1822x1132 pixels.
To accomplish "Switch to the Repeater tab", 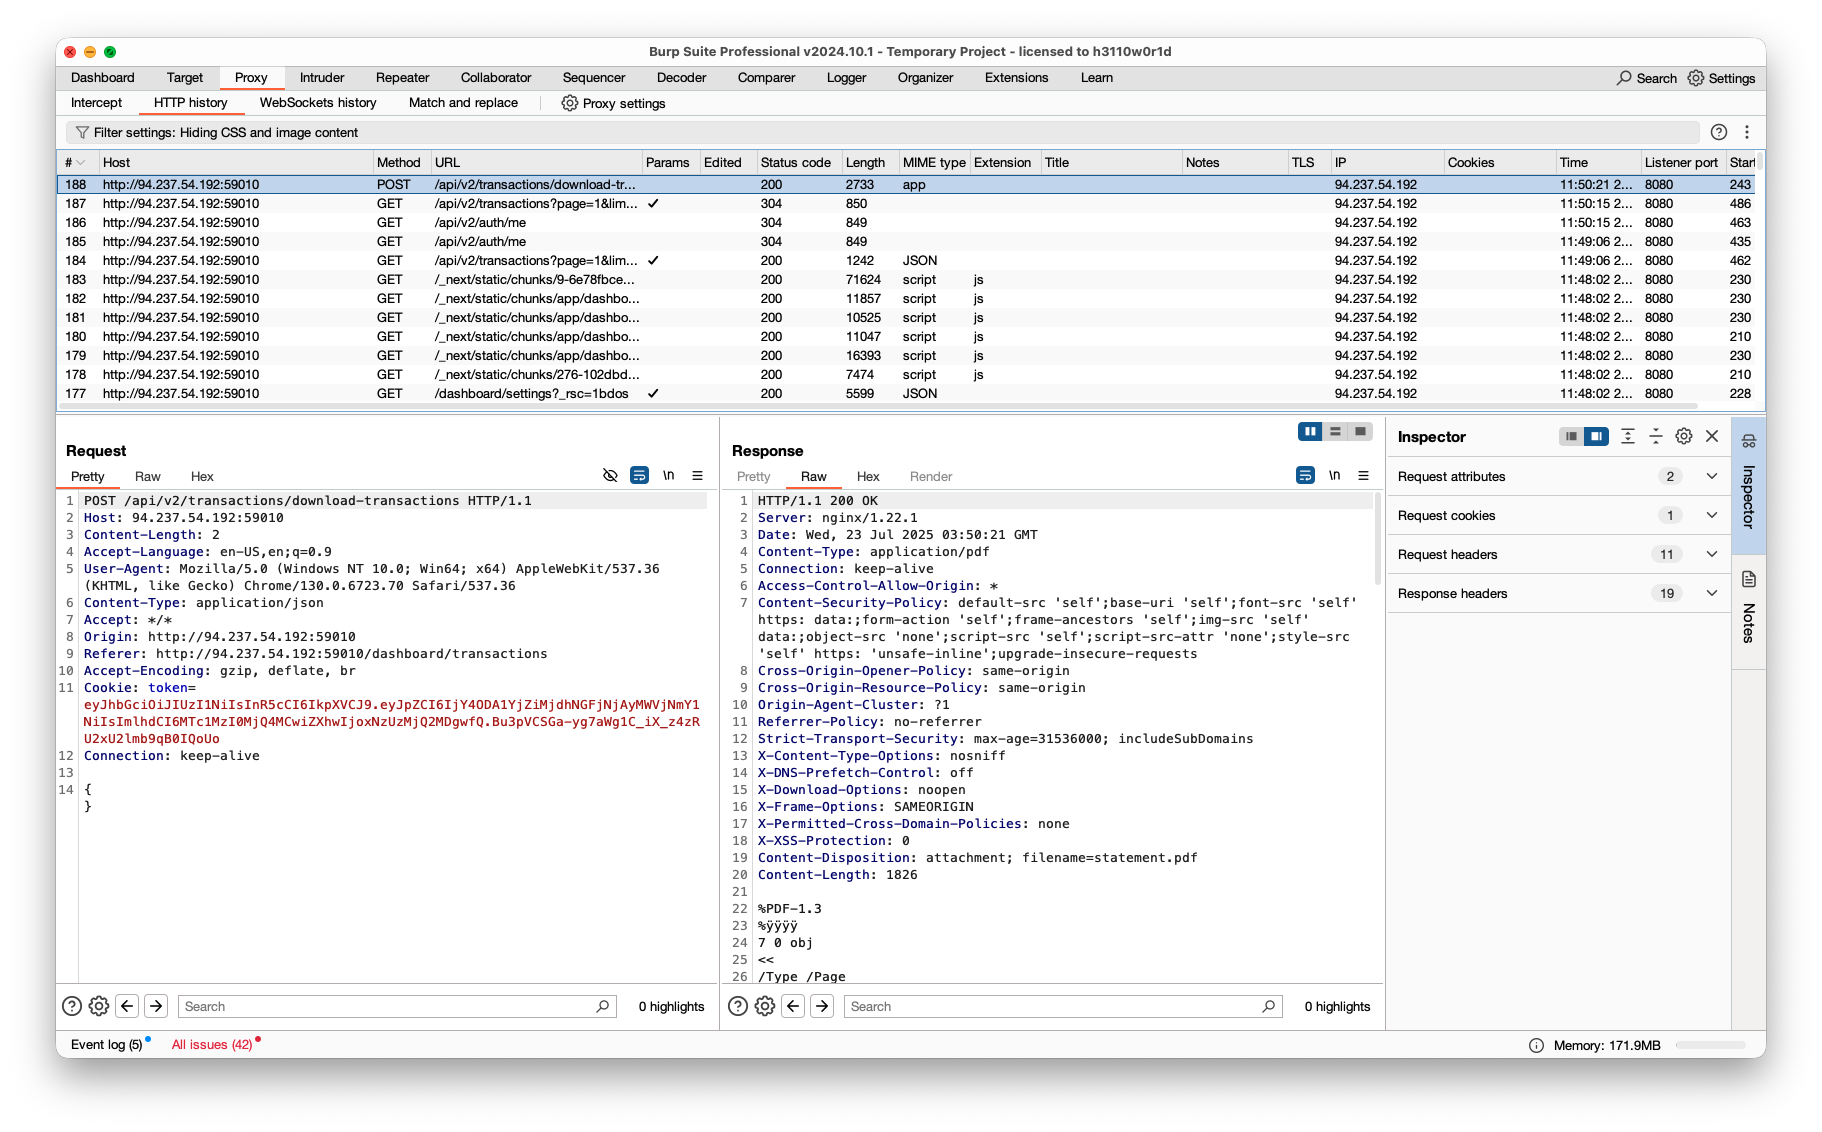I will pyautogui.click(x=402, y=78).
